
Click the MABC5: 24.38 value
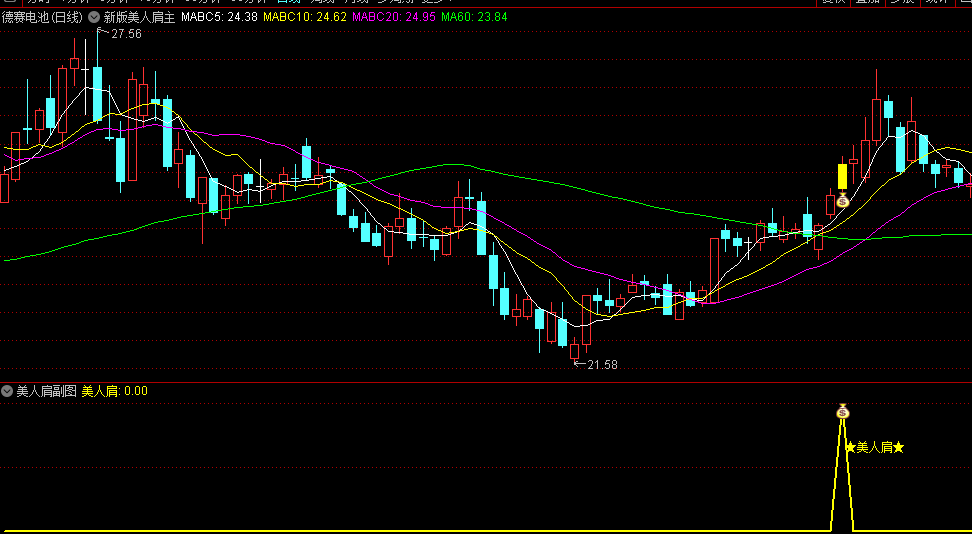[x=219, y=17]
